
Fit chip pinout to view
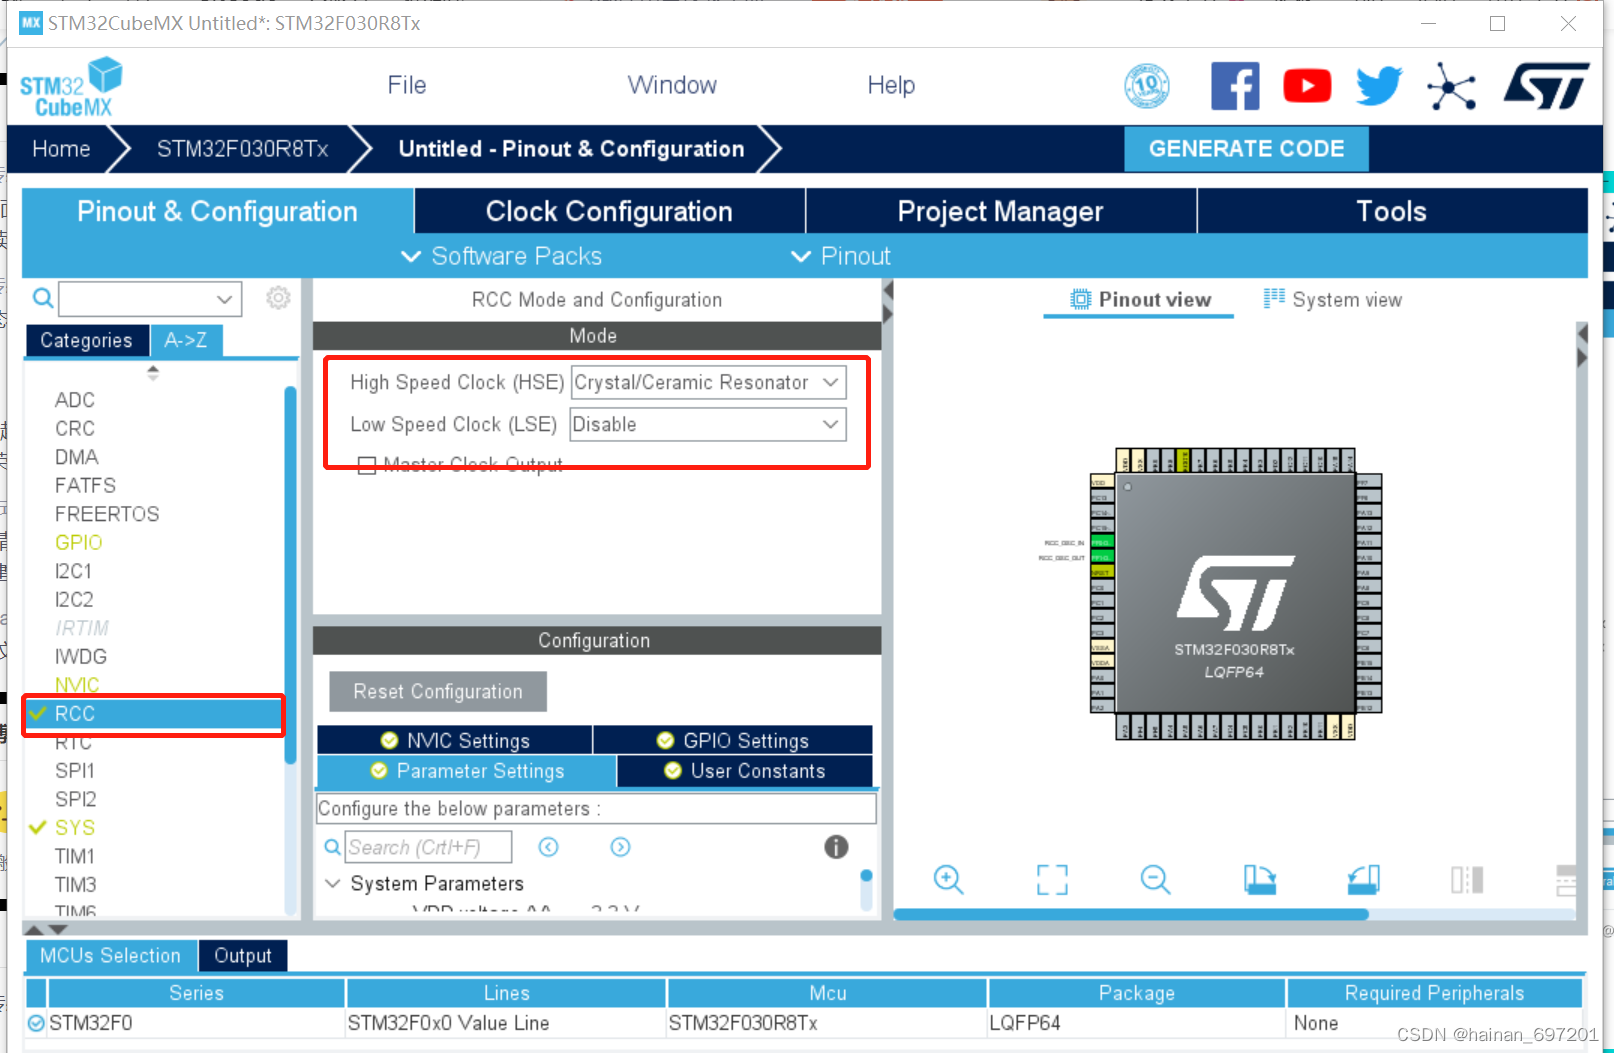(x=1052, y=880)
